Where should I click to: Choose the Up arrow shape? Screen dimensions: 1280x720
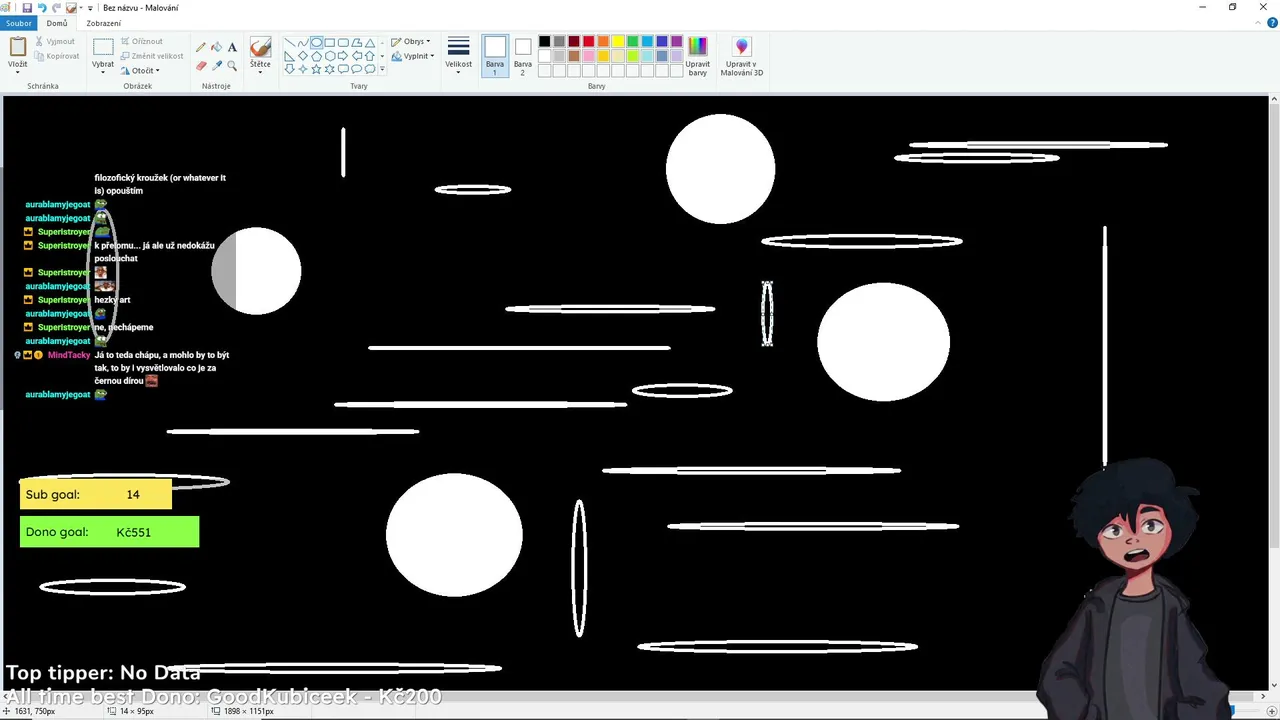point(369,56)
